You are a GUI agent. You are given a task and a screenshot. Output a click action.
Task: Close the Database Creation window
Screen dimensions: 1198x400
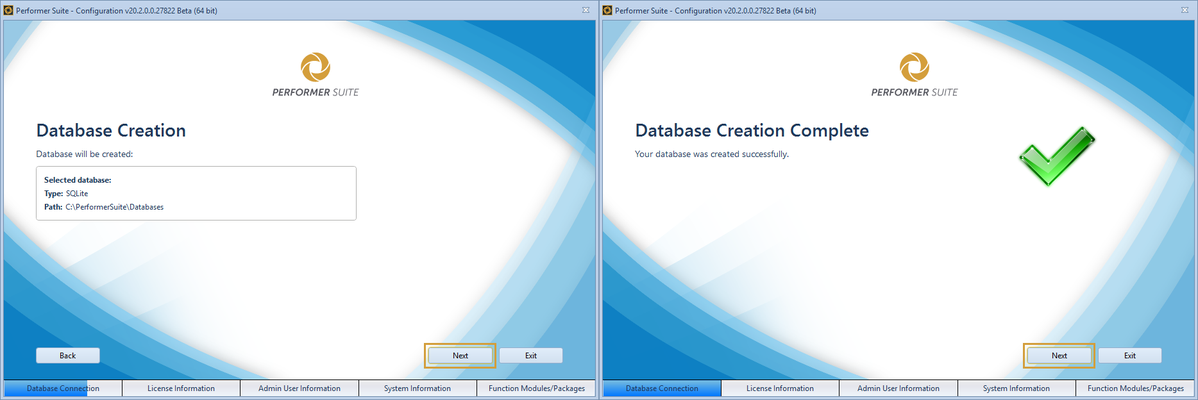(x=586, y=9)
